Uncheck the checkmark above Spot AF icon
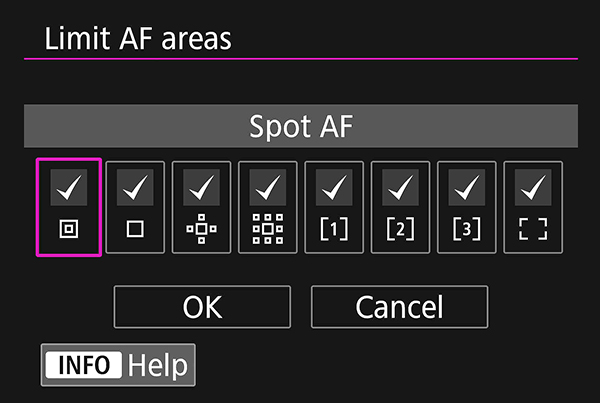600x403 pixels. click(68, 185)
